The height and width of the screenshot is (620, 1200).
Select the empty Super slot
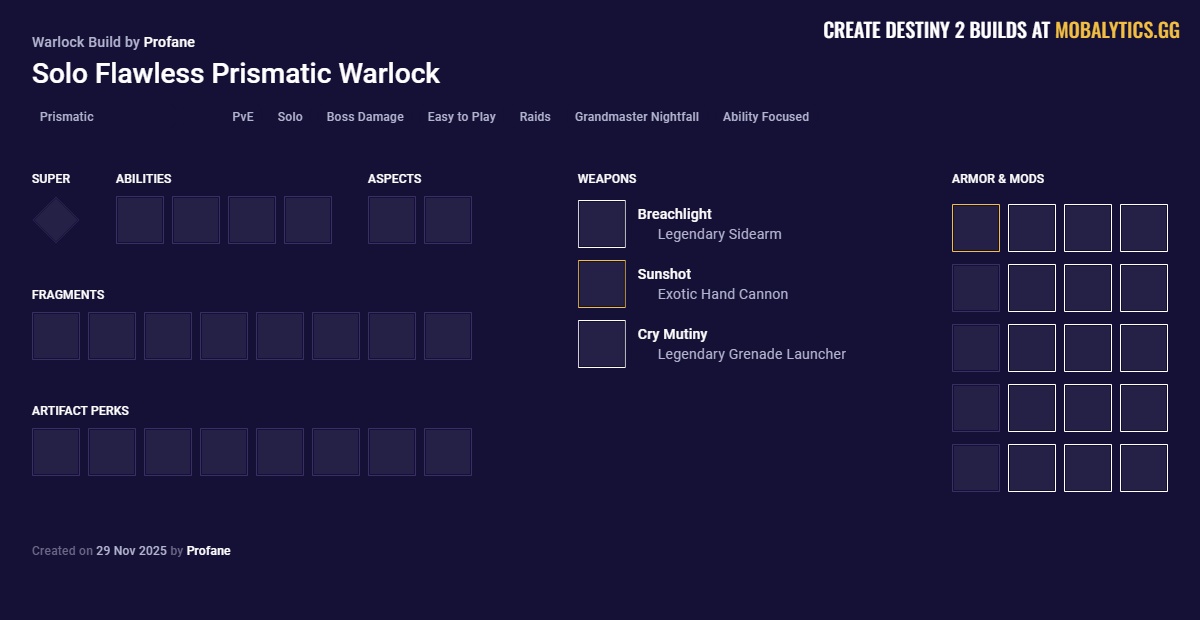tap(55, 220)
